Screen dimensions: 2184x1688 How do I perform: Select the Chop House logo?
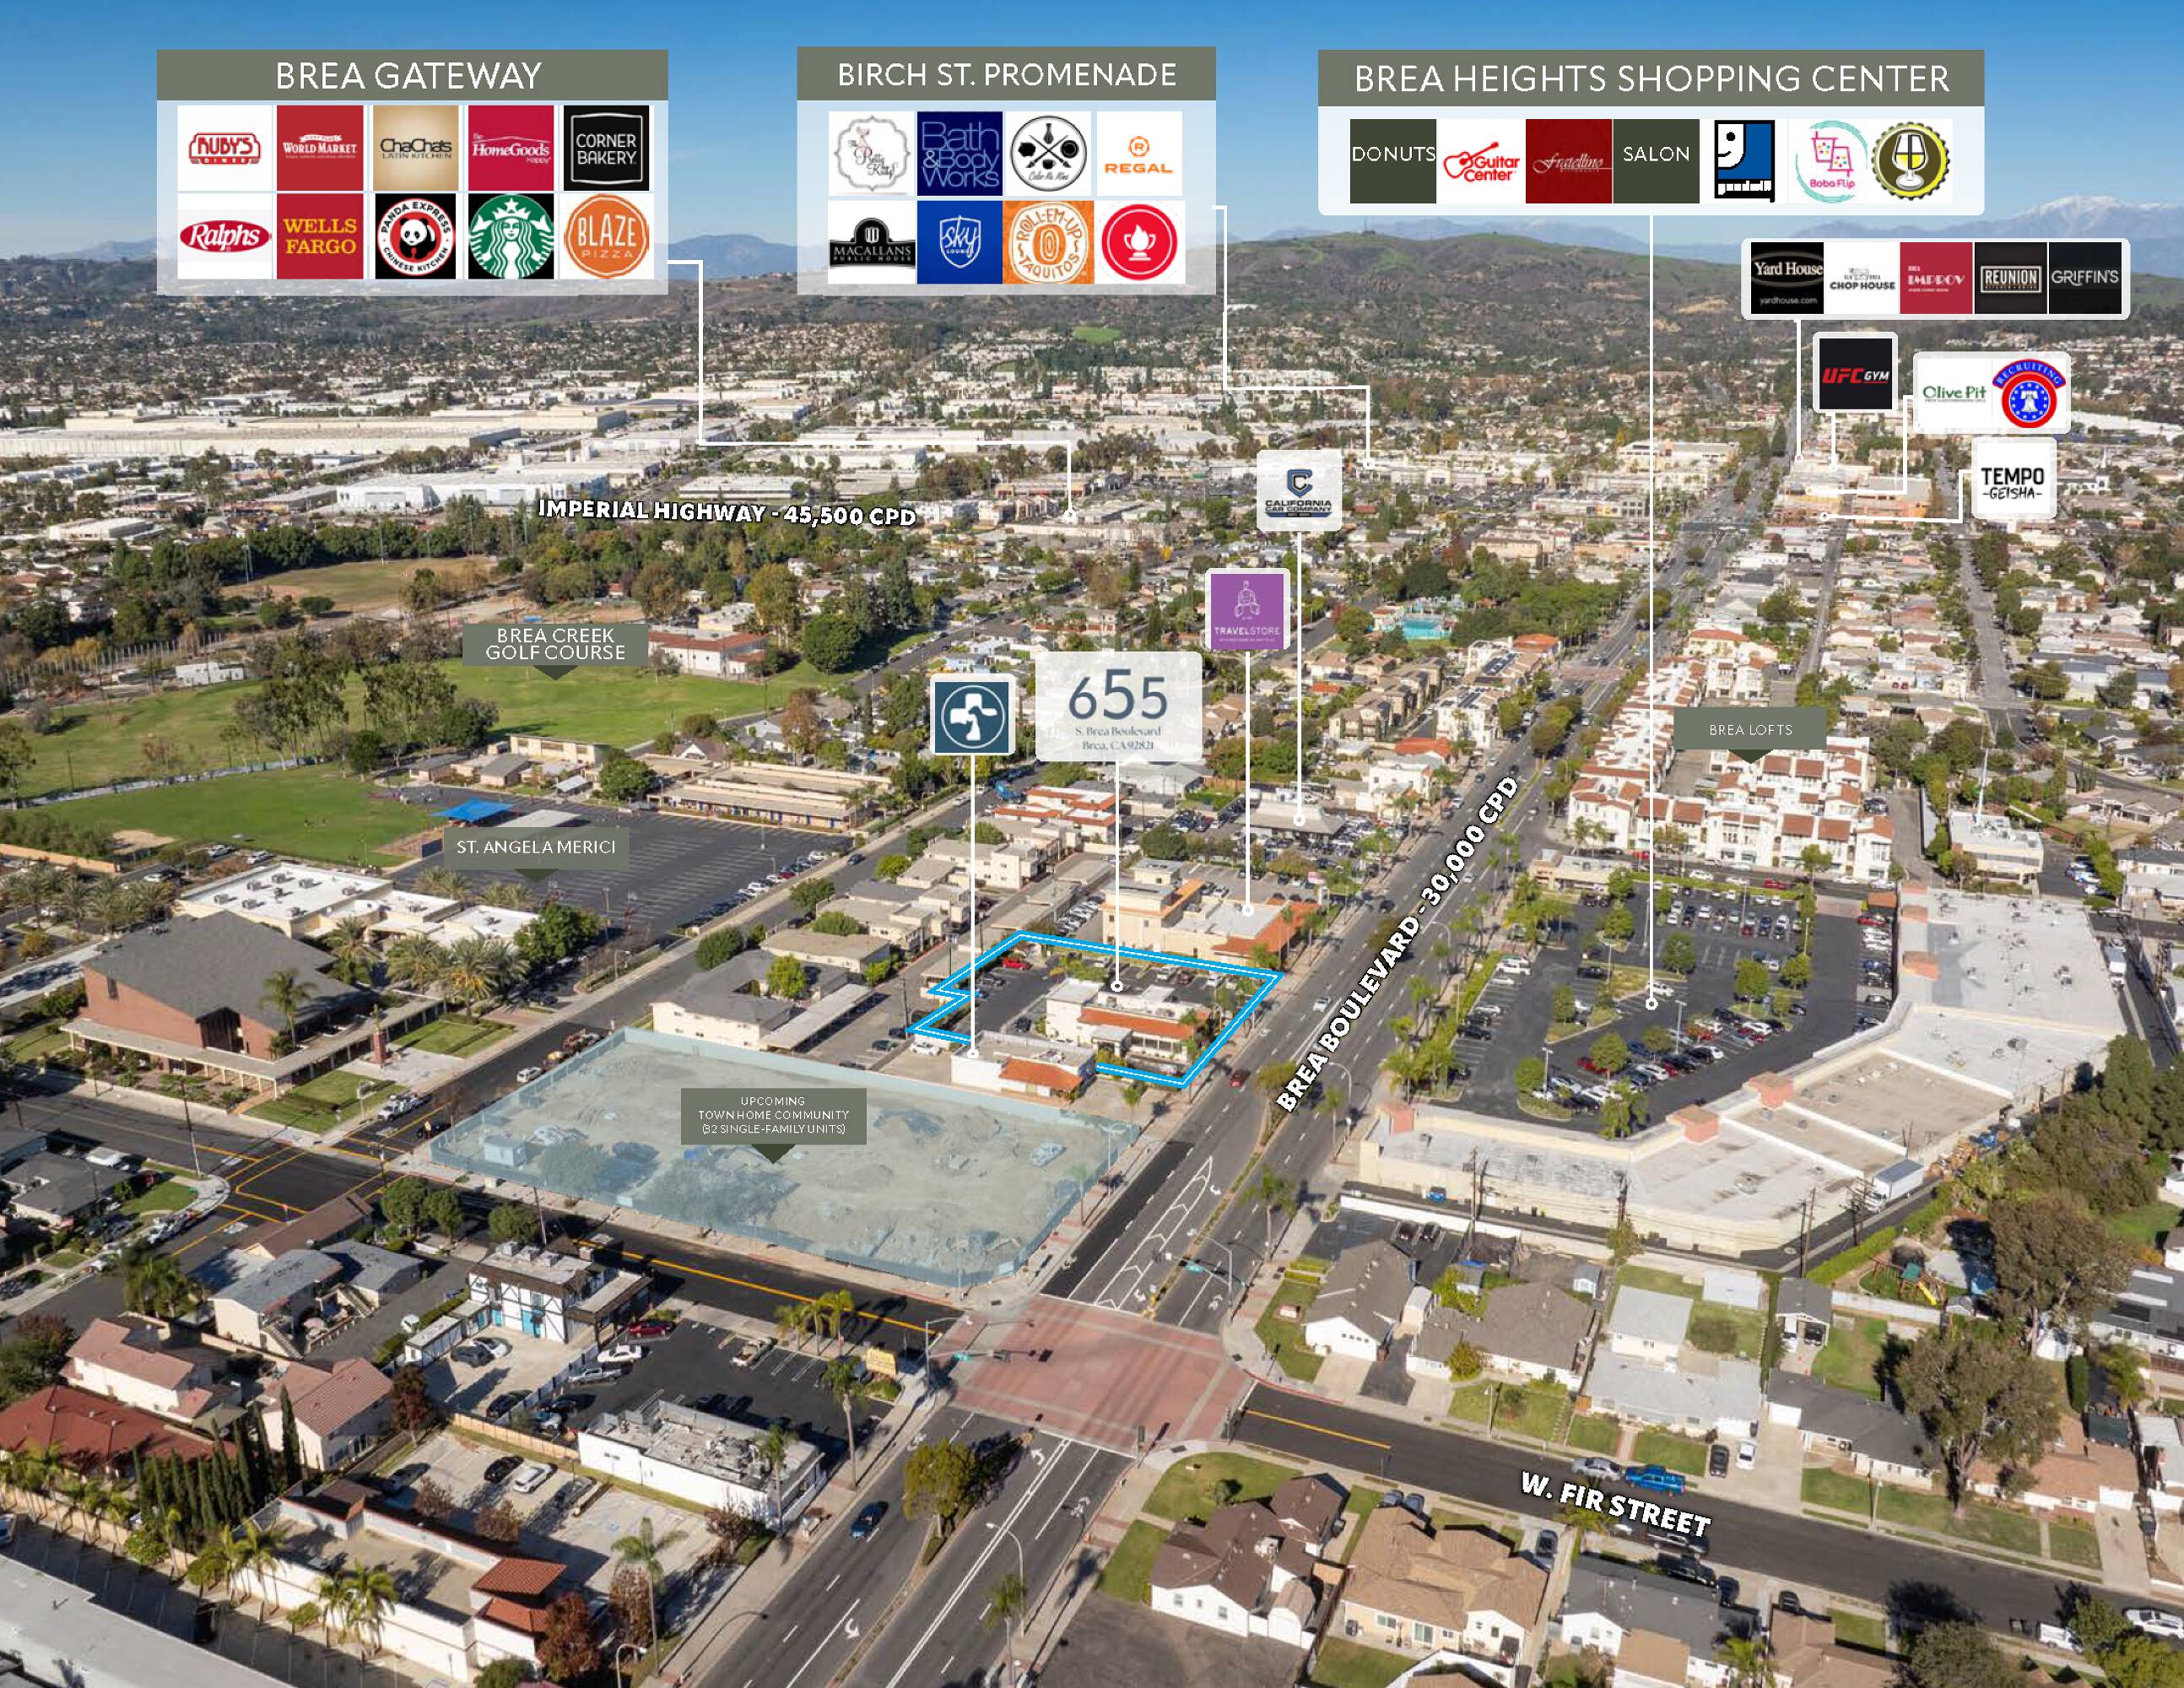pos(1862,278)
